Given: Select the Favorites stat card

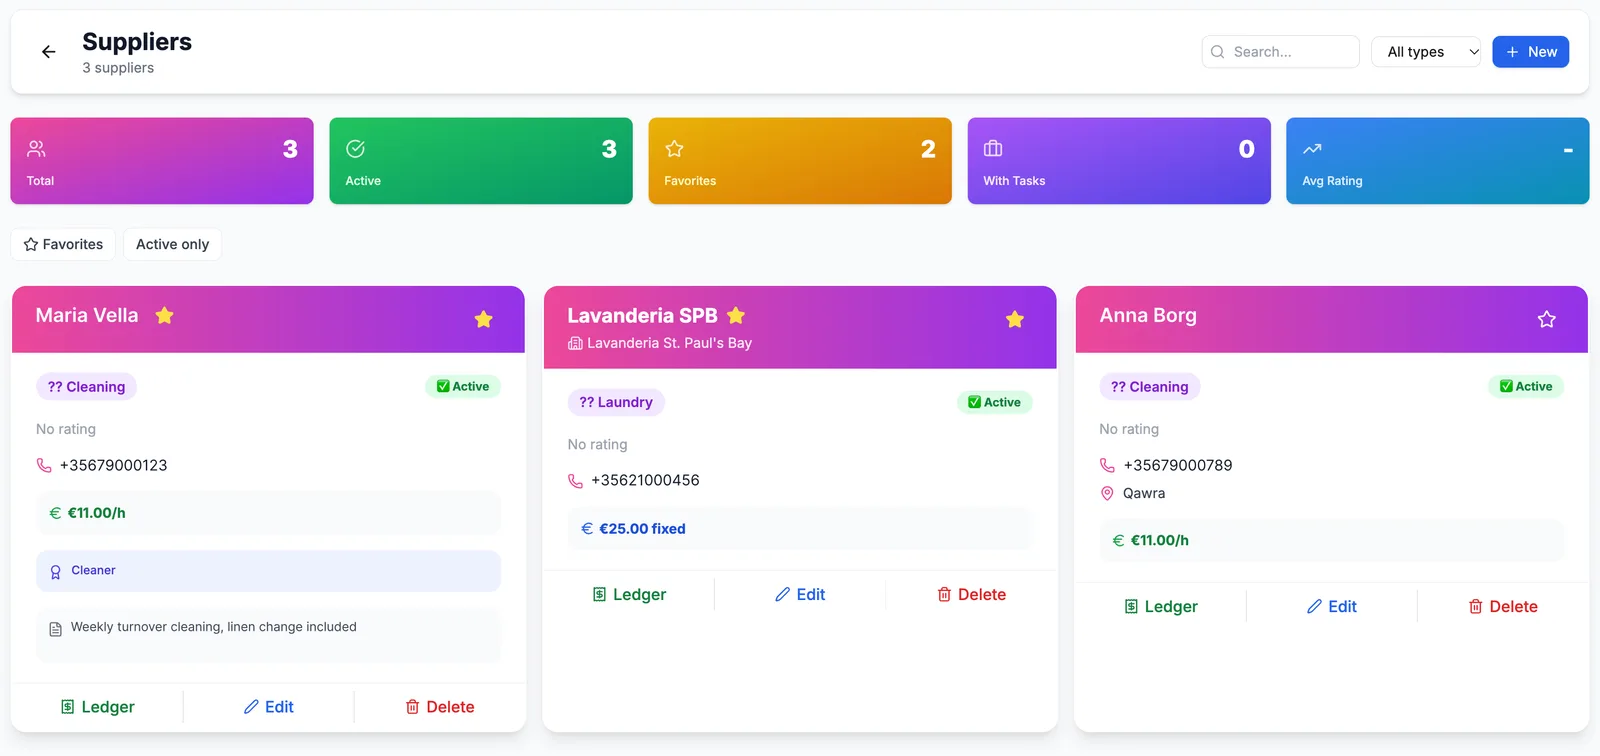Looking at the screenshot, I should [800, 161].
